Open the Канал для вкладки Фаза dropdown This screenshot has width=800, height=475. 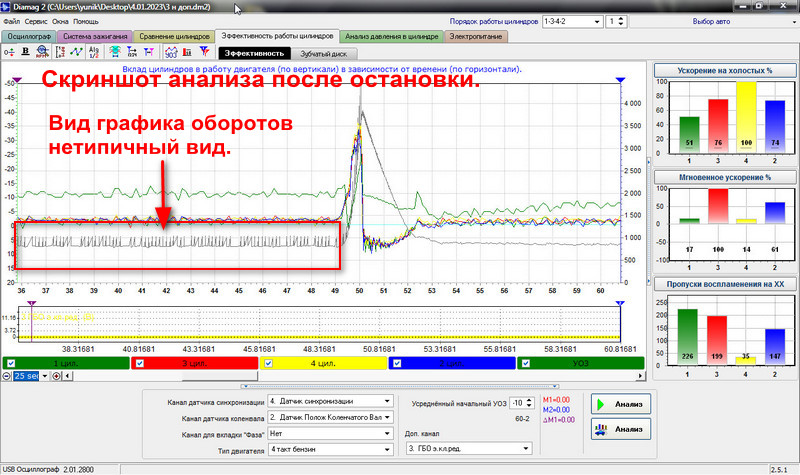coord(330,434)
